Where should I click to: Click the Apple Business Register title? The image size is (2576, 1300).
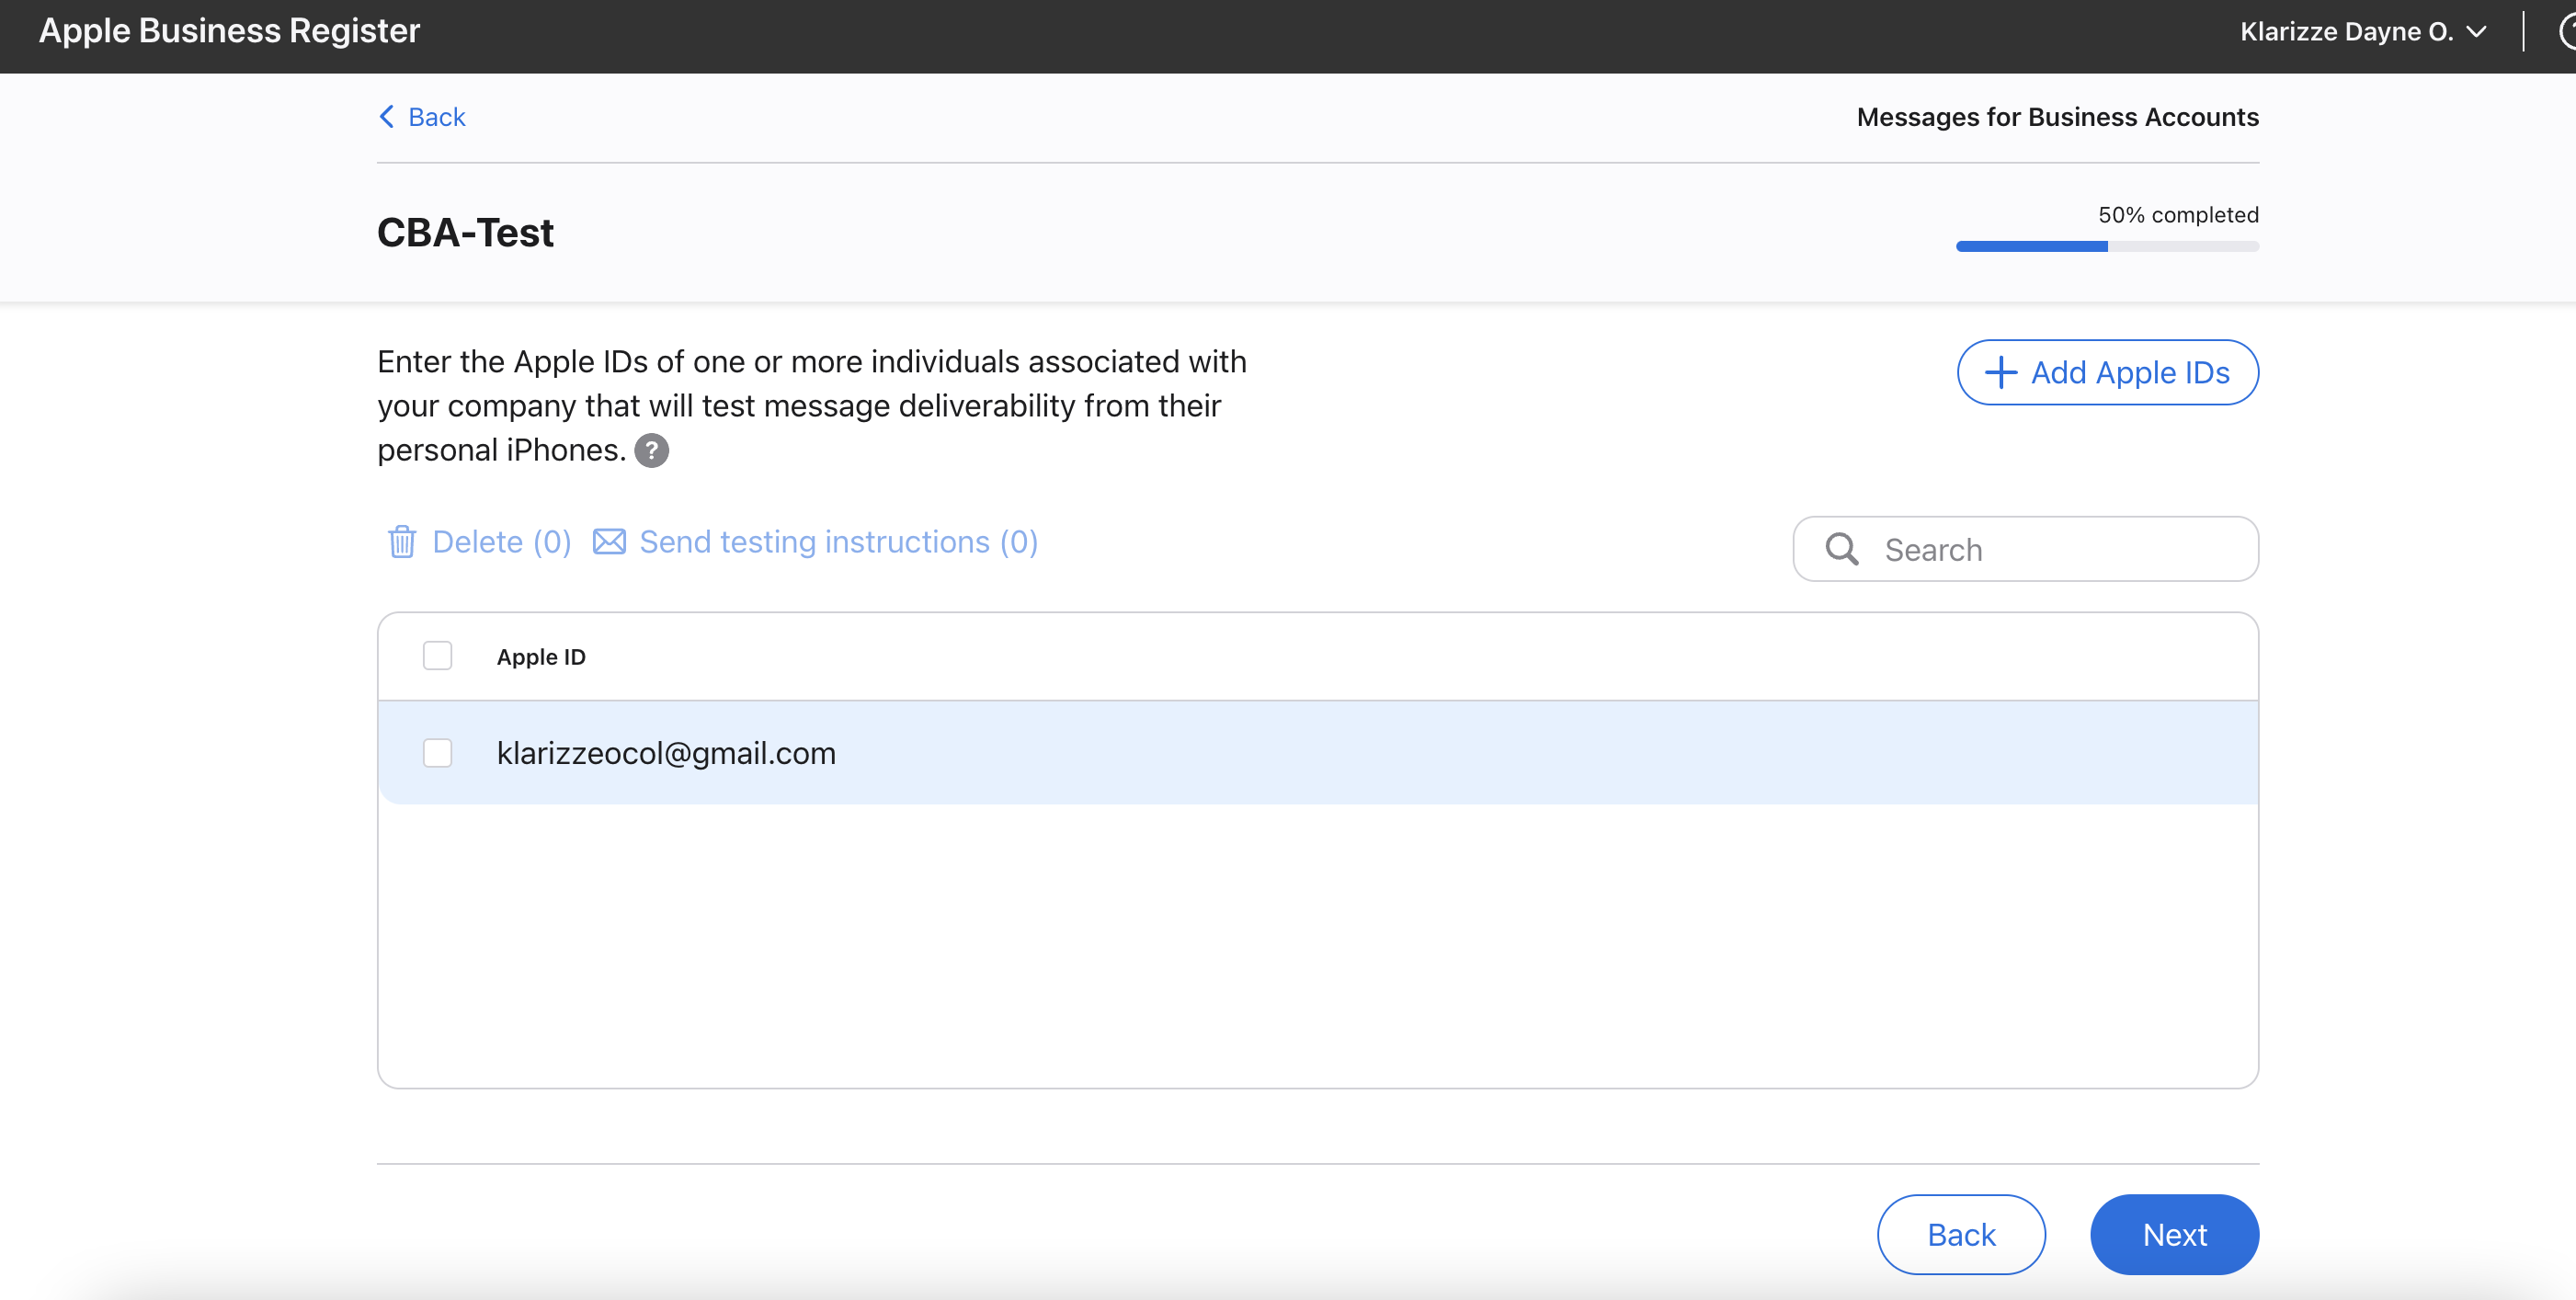pos(229,30)
